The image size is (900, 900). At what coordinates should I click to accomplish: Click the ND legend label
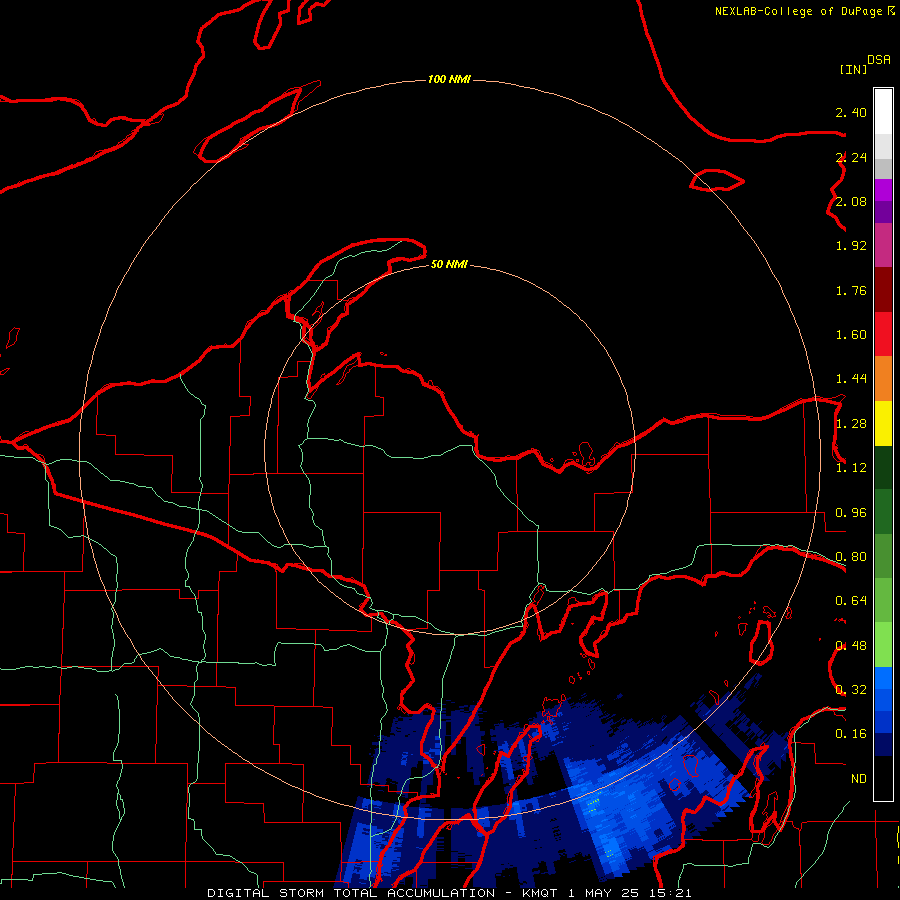click(x=859, y=779)
